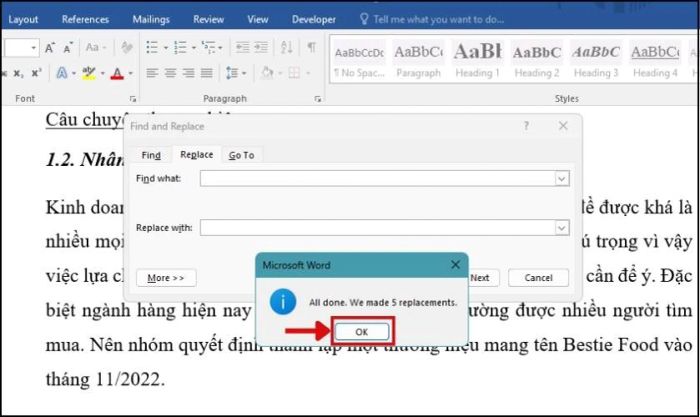Expand the Replace with dropdown
The height and width of the screenshot is (417, 700).
(x=562, y=228)
